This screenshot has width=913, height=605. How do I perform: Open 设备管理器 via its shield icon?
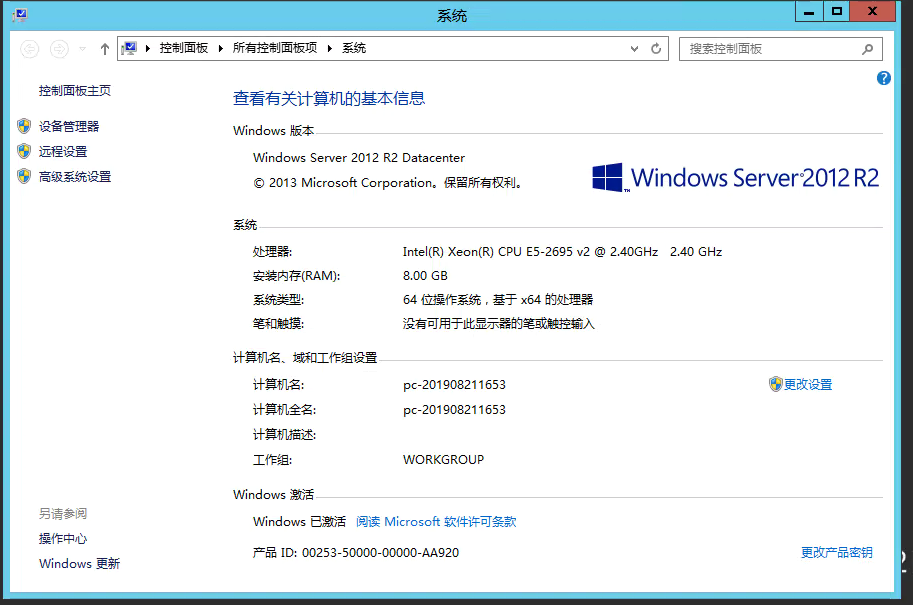tap(23, 126)
